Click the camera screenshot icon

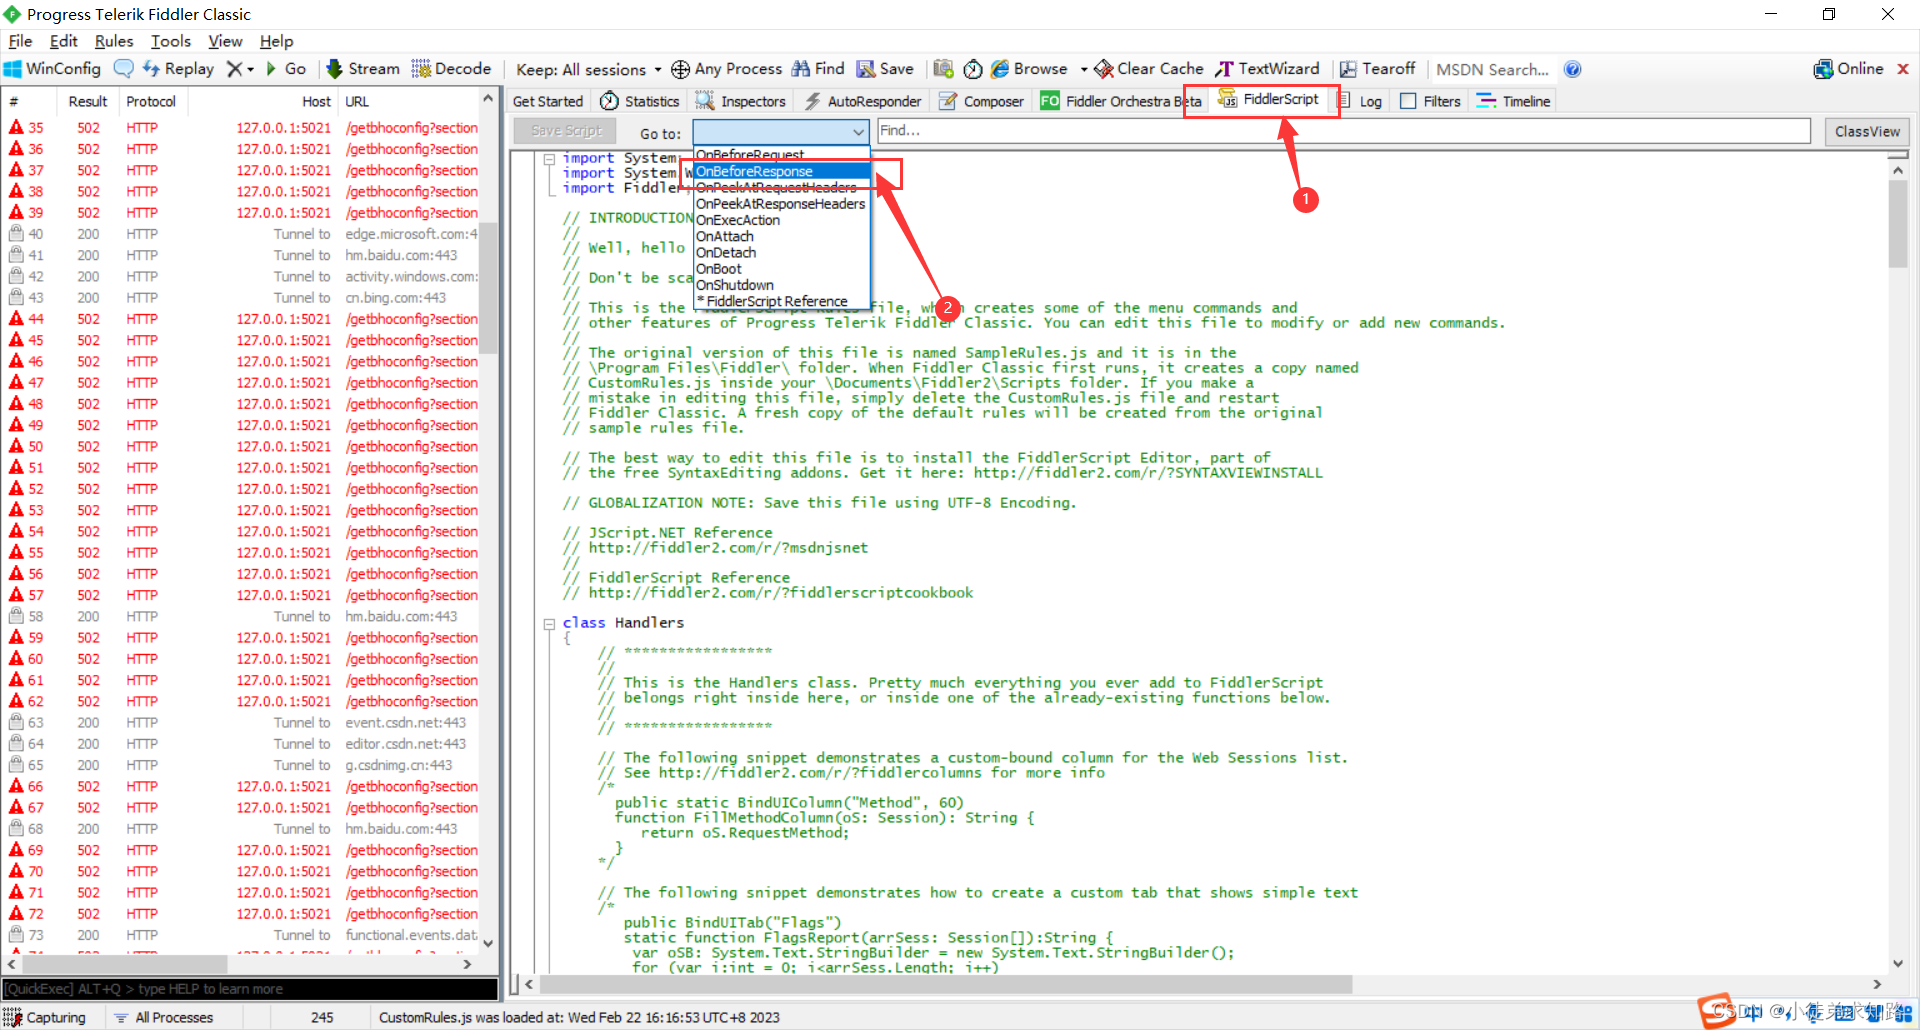pos(943,69)
